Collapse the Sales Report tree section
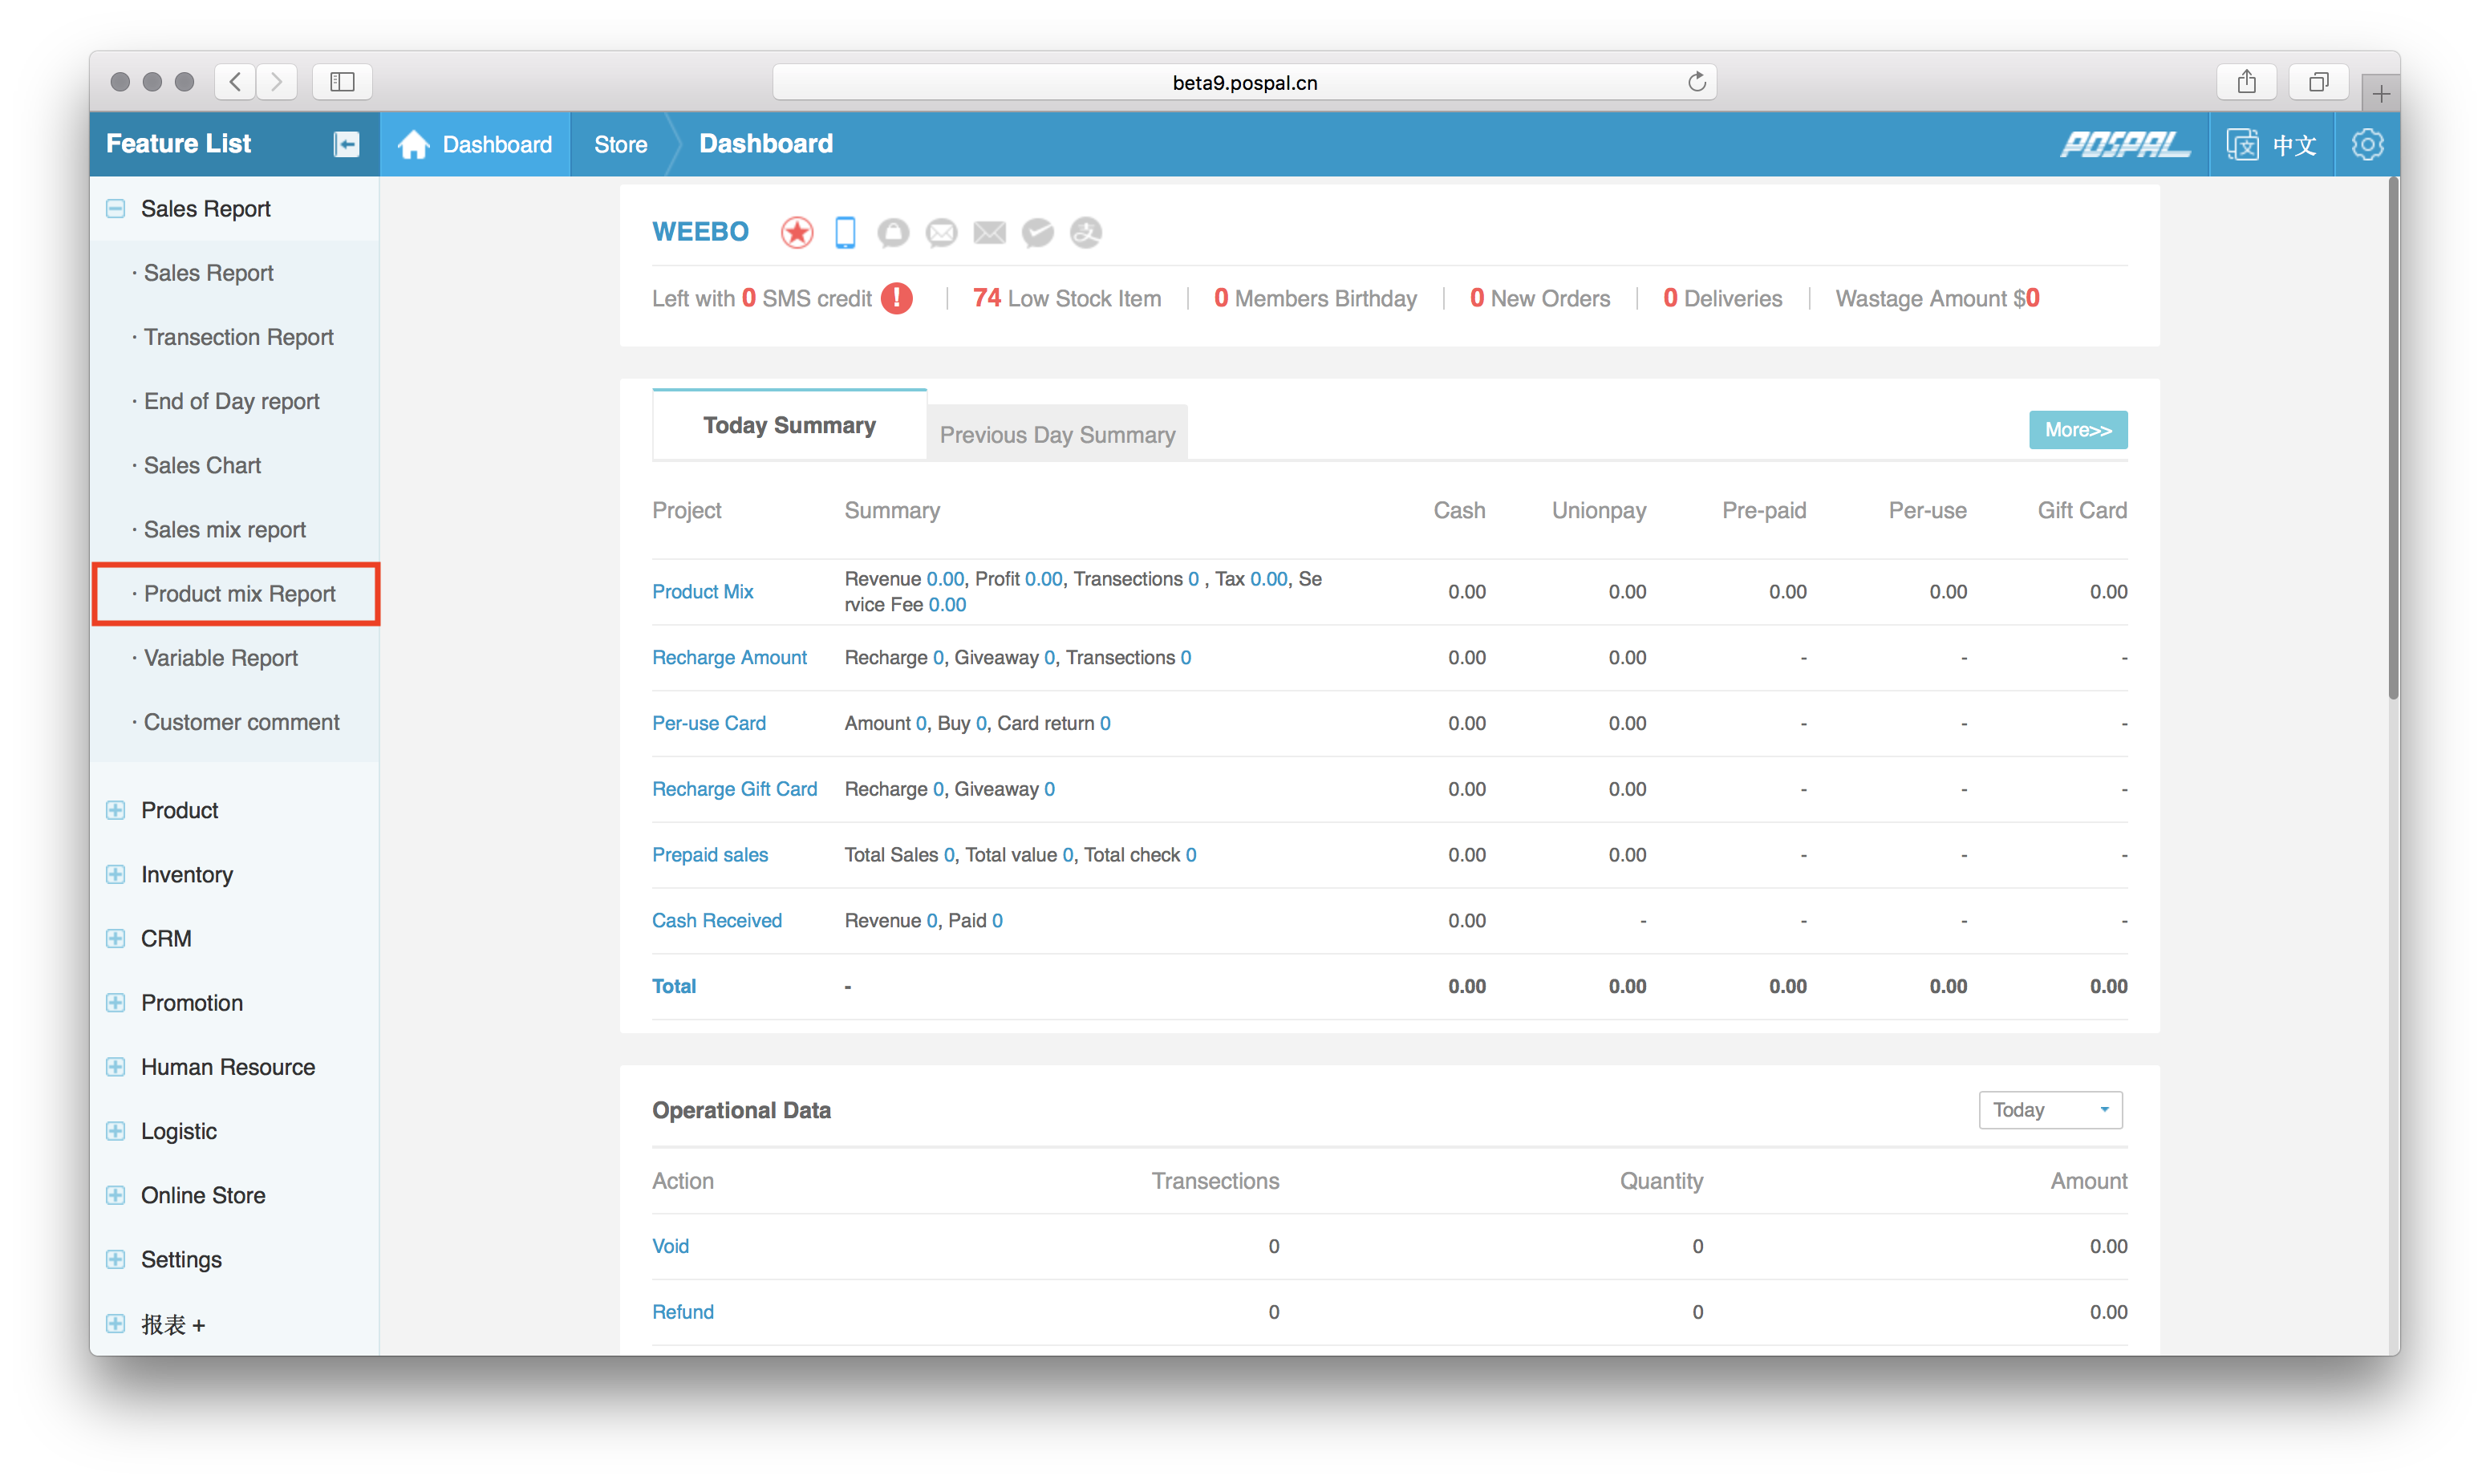The width and height of the screenshot is (2490, 1484). [116, 209]
